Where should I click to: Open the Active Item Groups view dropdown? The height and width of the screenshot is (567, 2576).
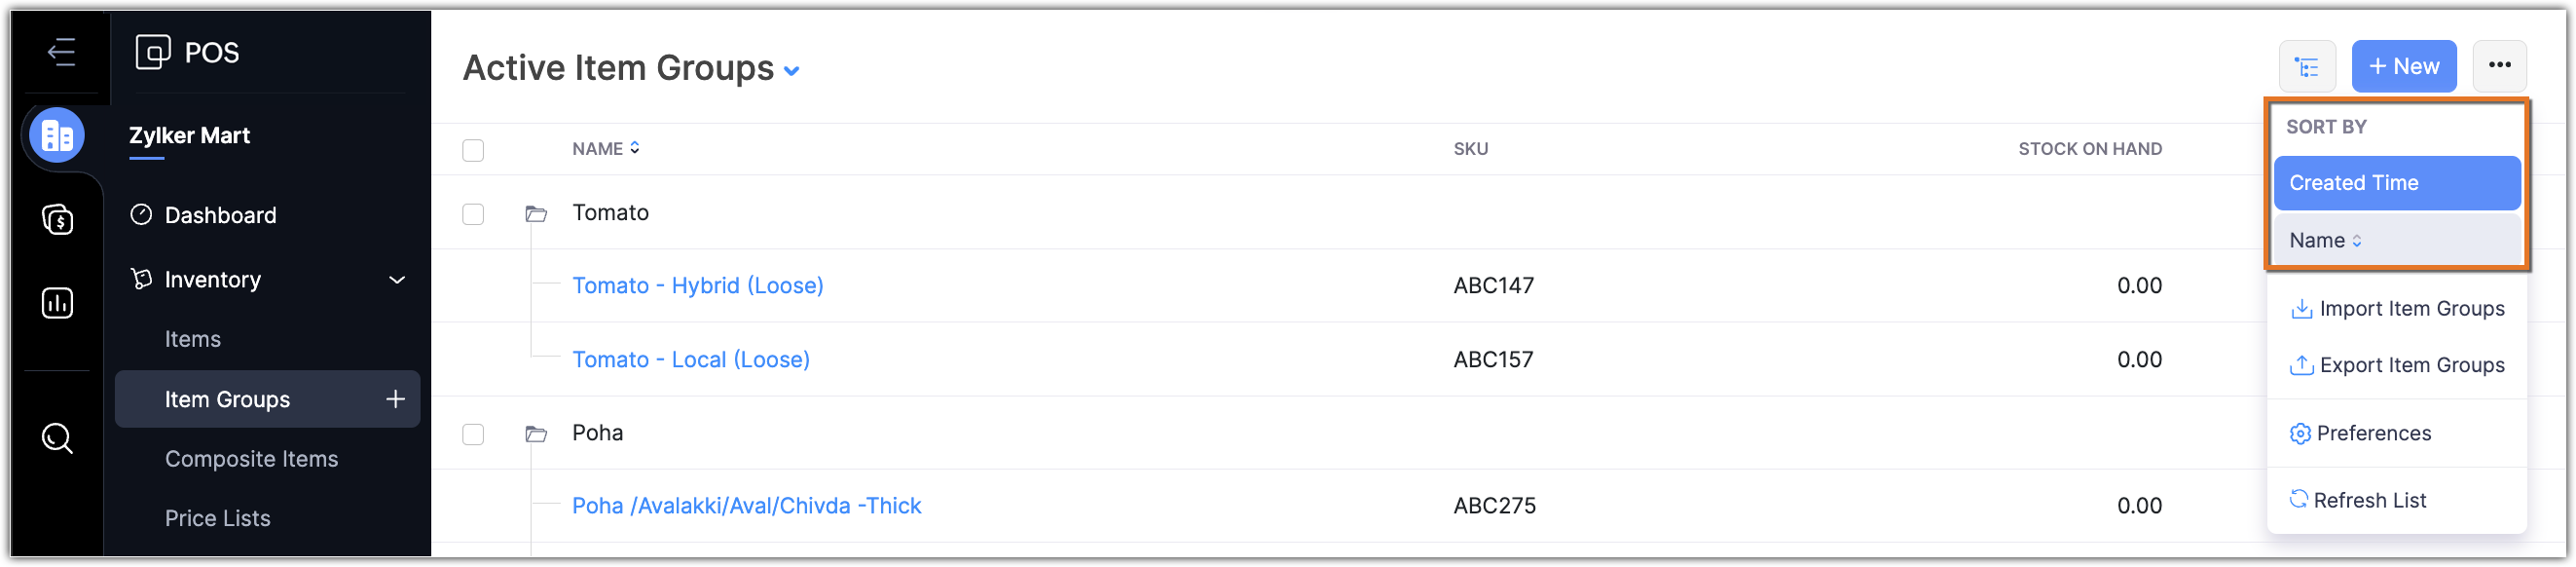pos(791,71)
